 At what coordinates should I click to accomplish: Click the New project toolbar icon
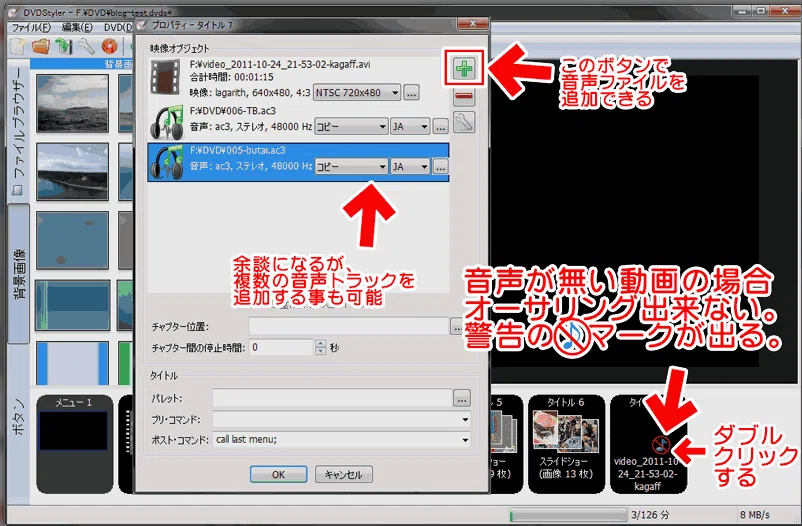tap(17, 47)
